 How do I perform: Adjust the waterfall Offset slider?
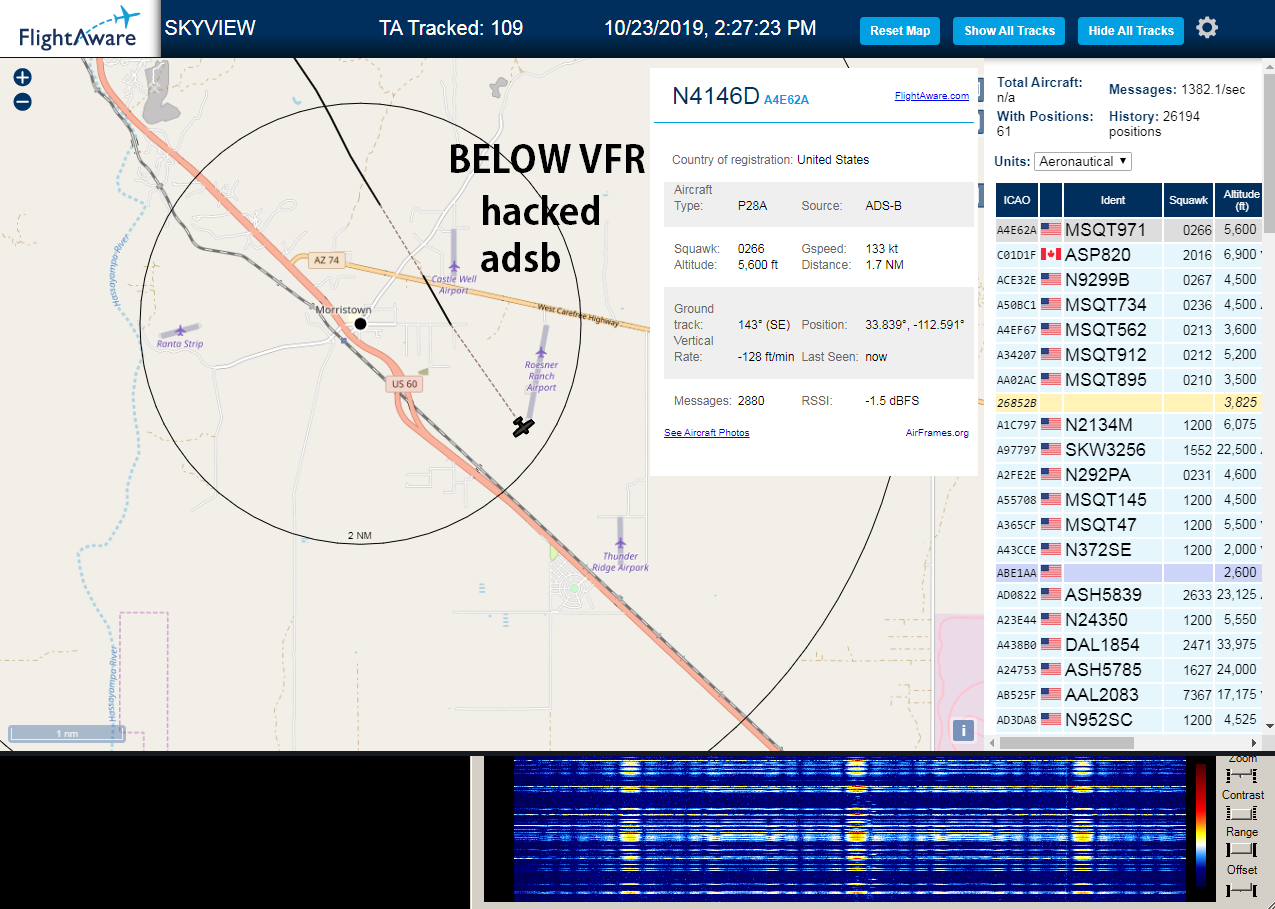point(1242,889)
